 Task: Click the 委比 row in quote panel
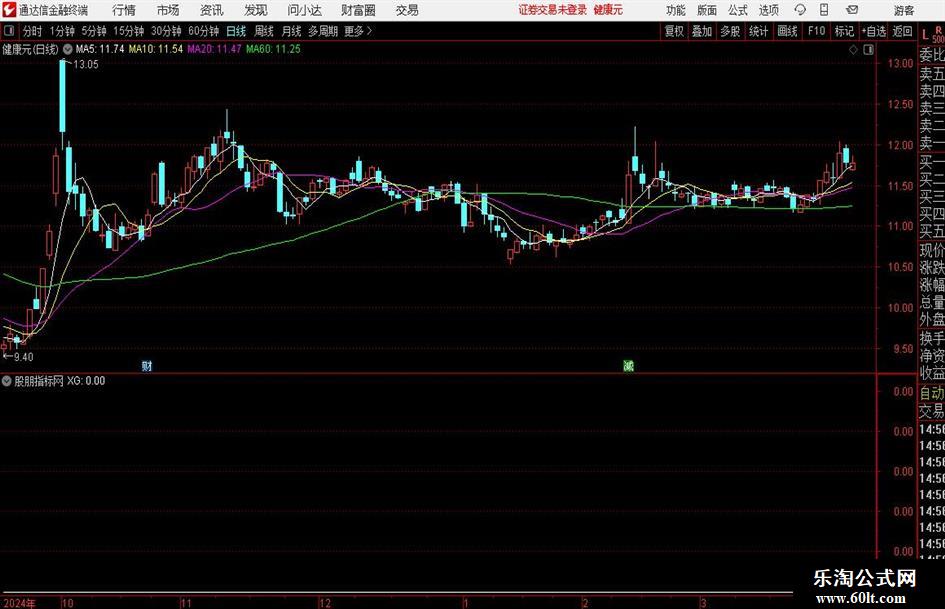(x=932, y=55)
